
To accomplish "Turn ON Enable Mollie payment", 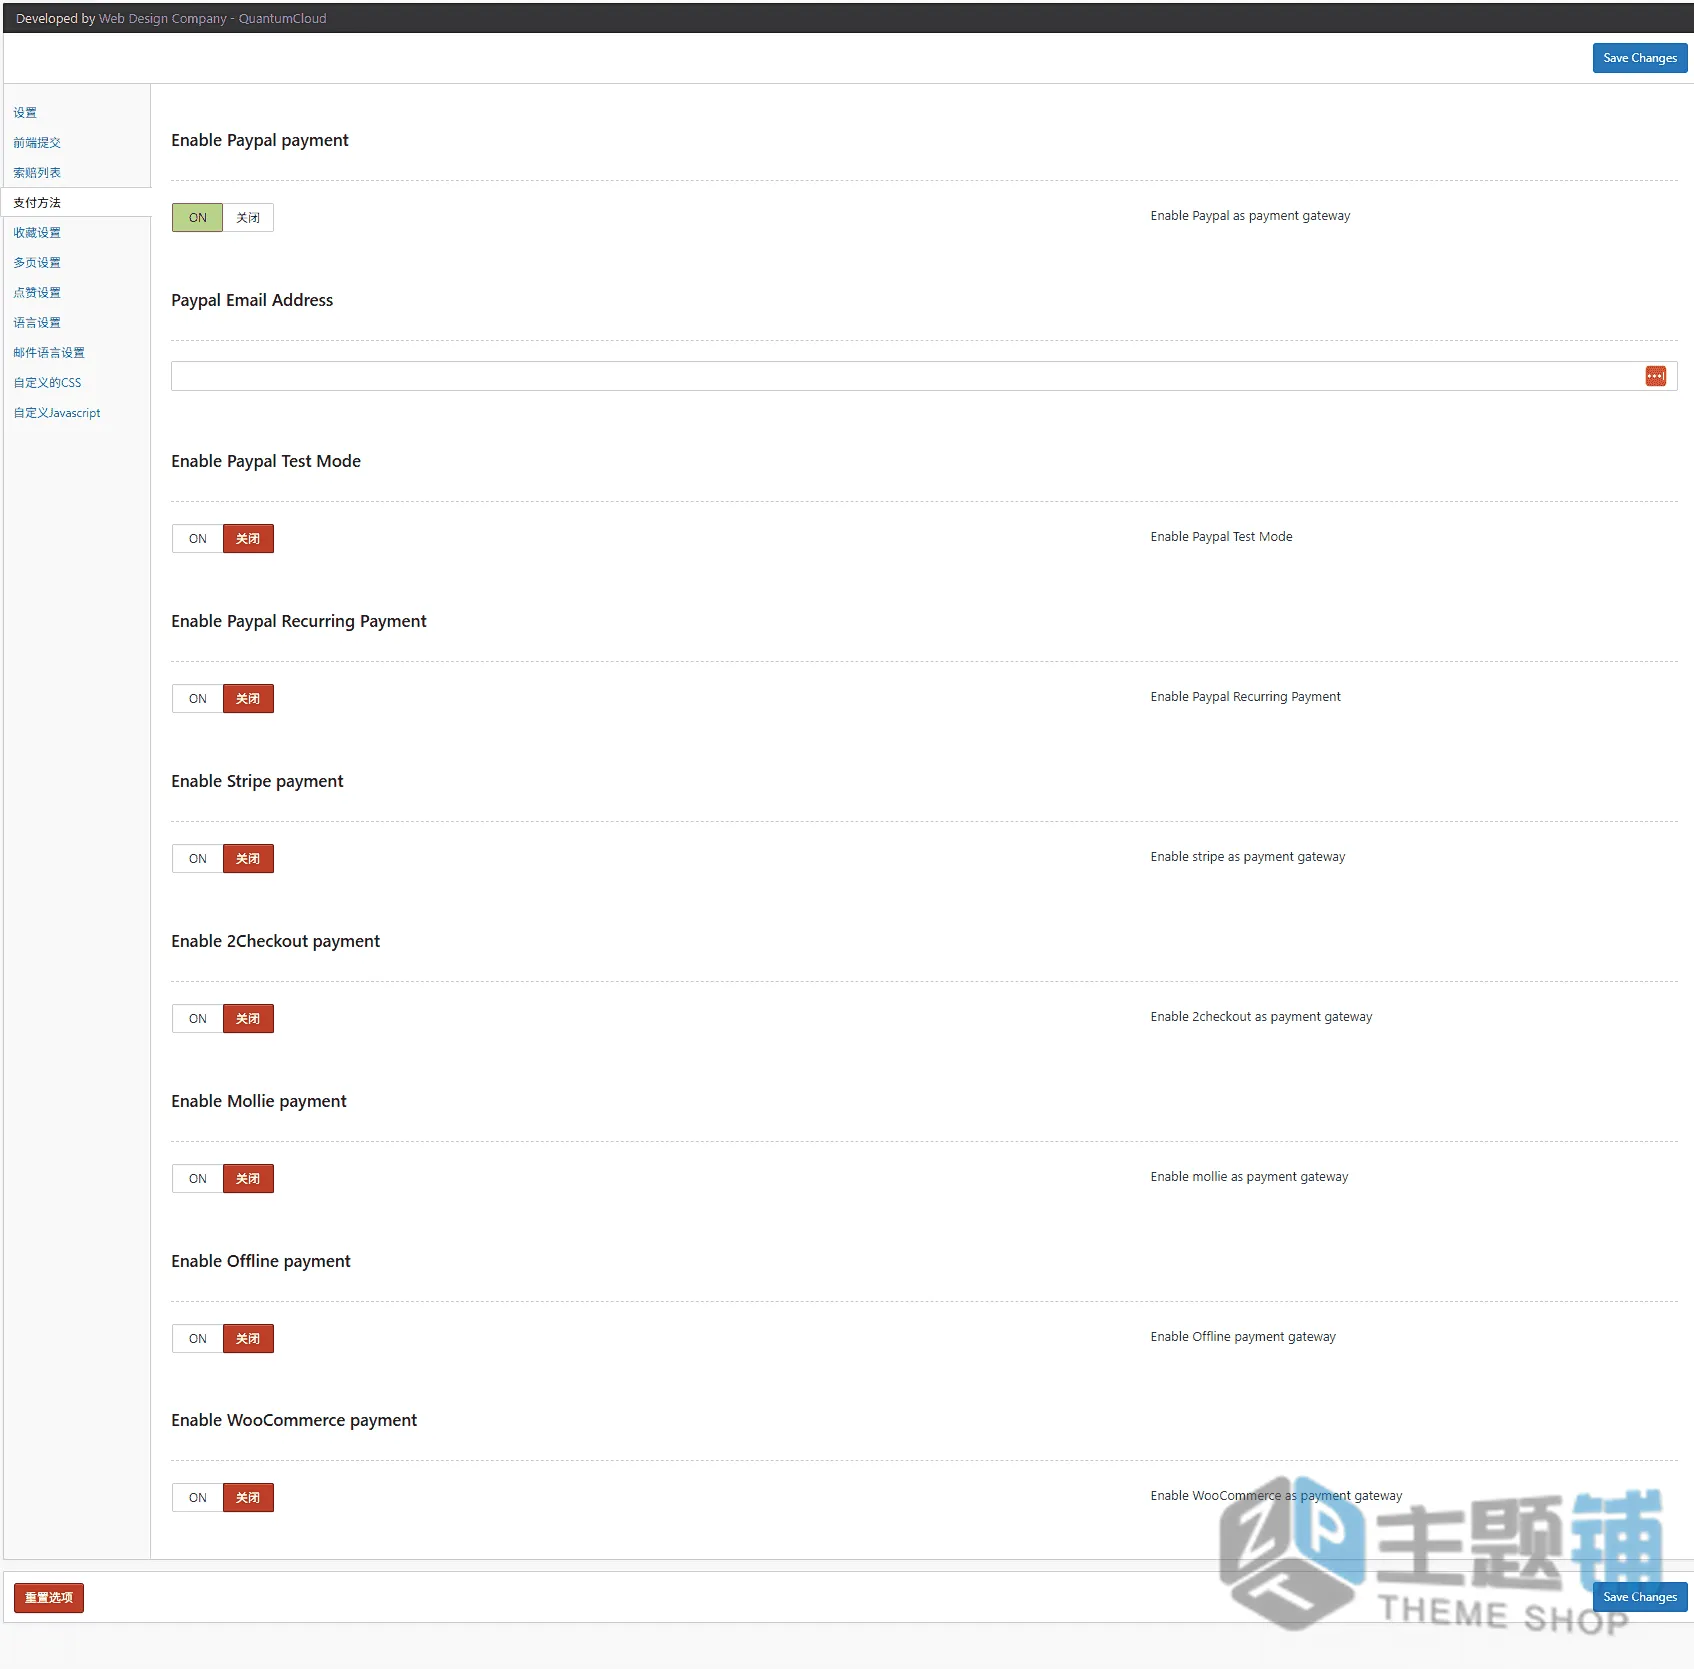I will pyautogui.click(x=197, y=1179).
